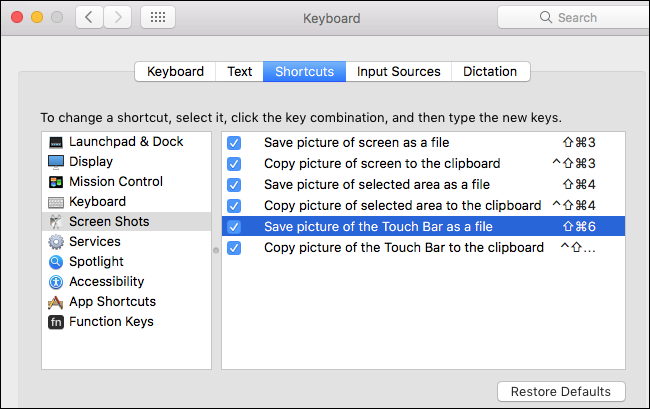Screen dimensions: 650x409
Task: Switch to the Text tab
Action: tap(240, 71)
